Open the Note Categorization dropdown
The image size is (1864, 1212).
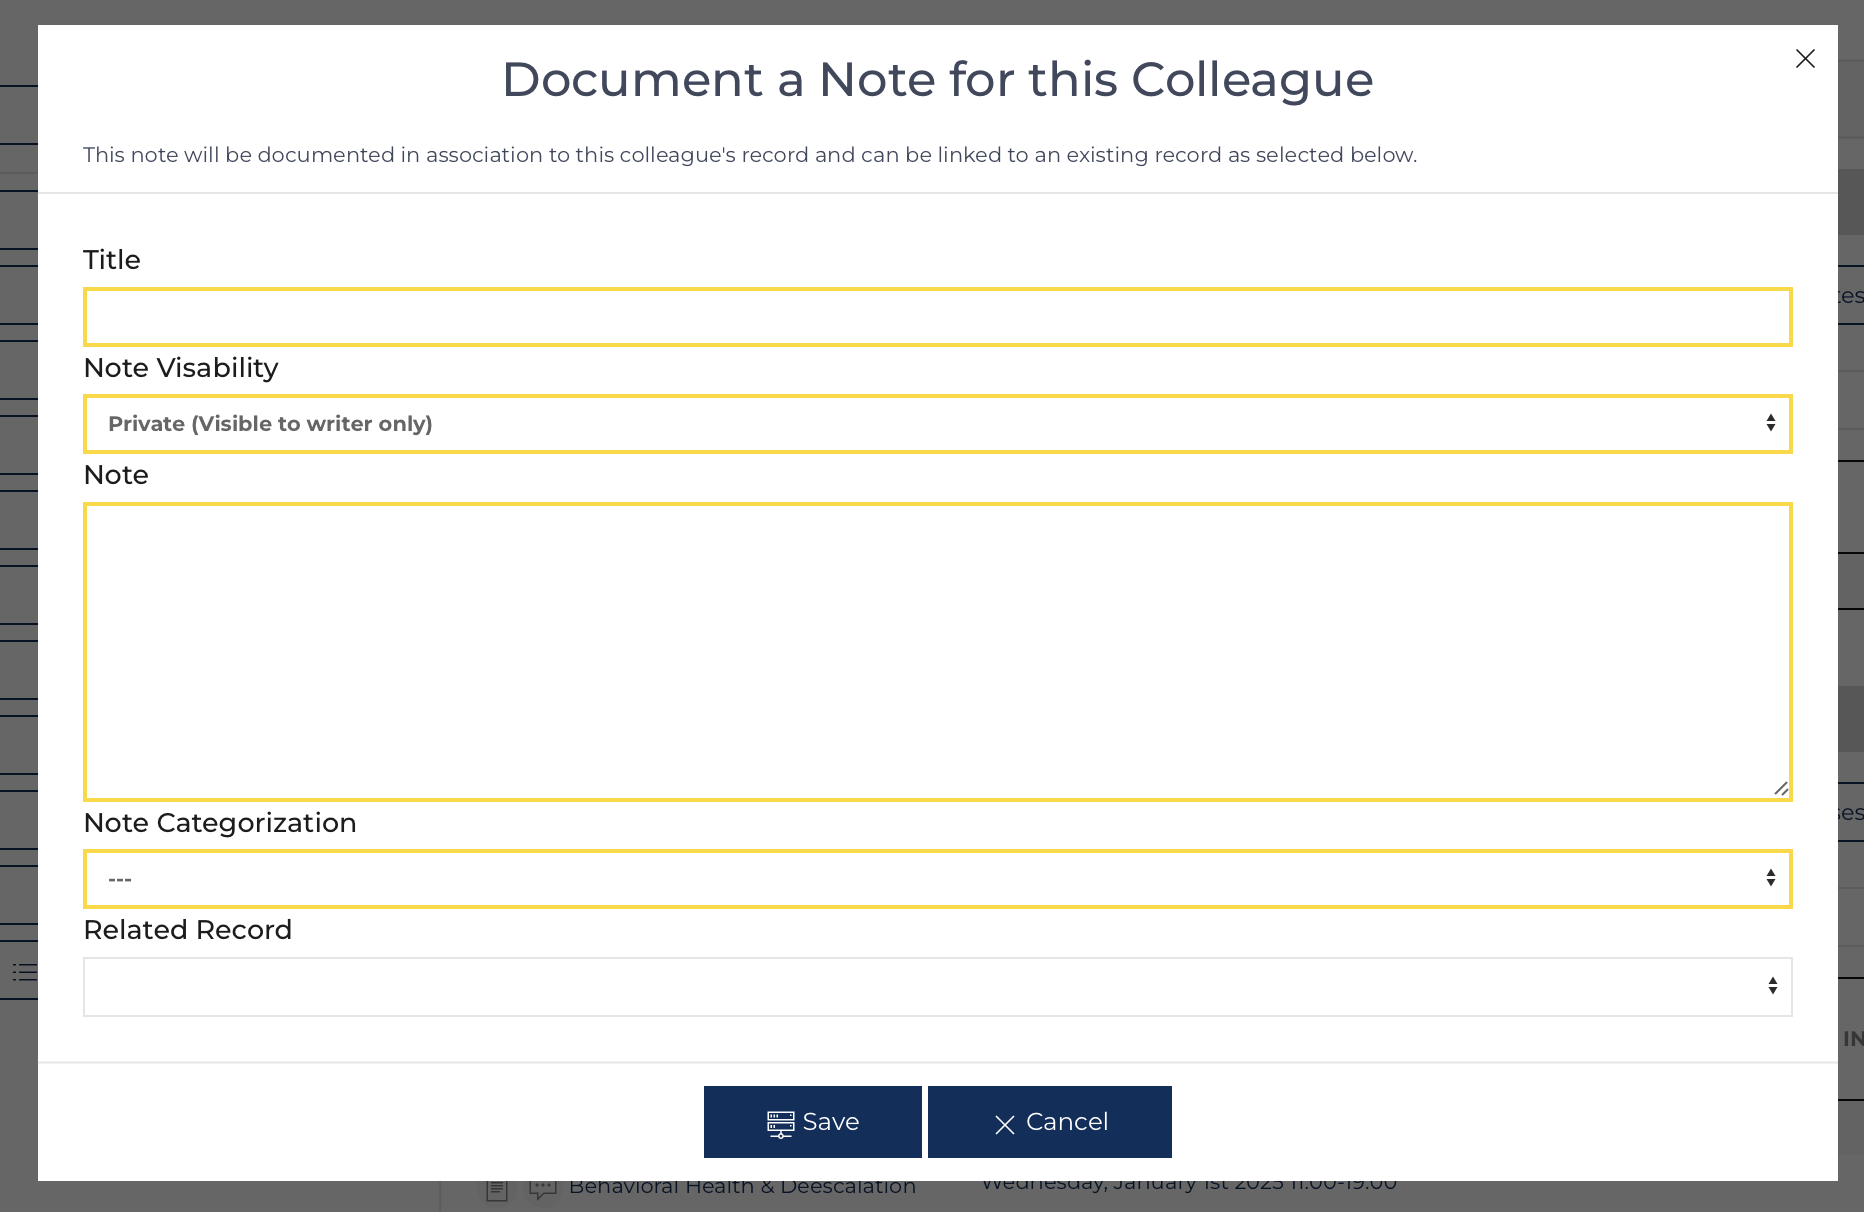937,878
